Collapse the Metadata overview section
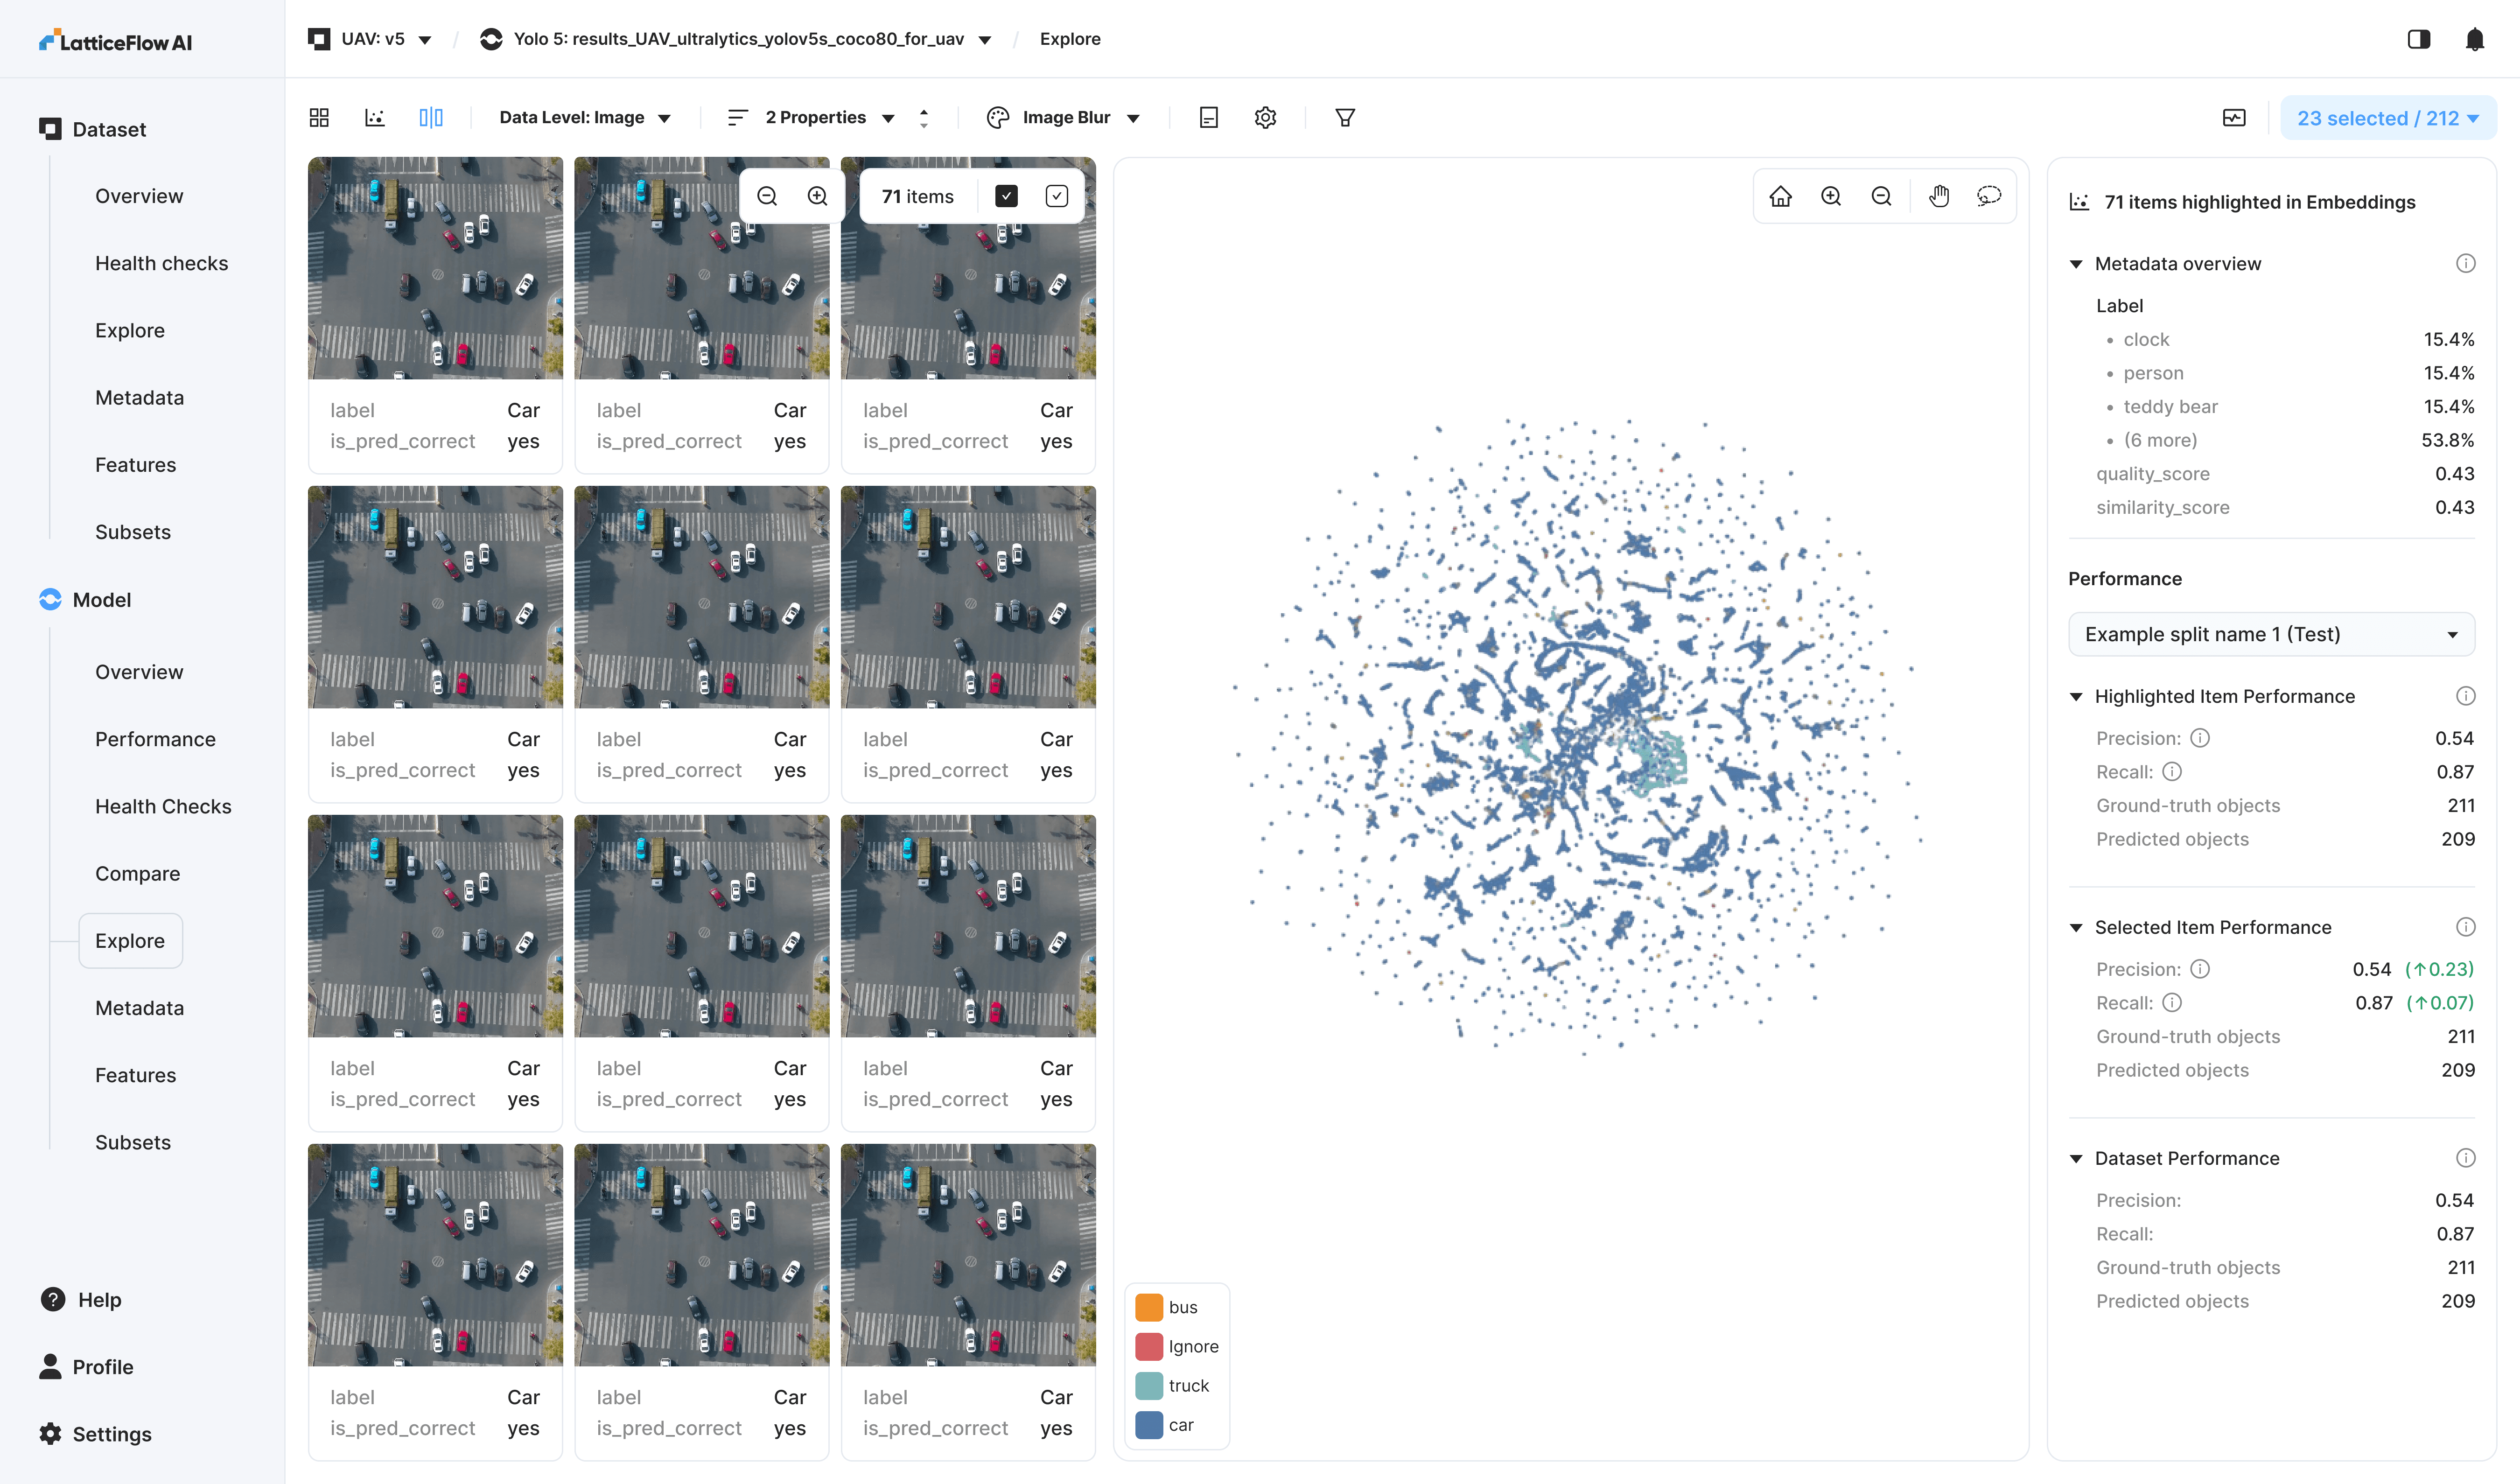 click(x=2076, y=264)
